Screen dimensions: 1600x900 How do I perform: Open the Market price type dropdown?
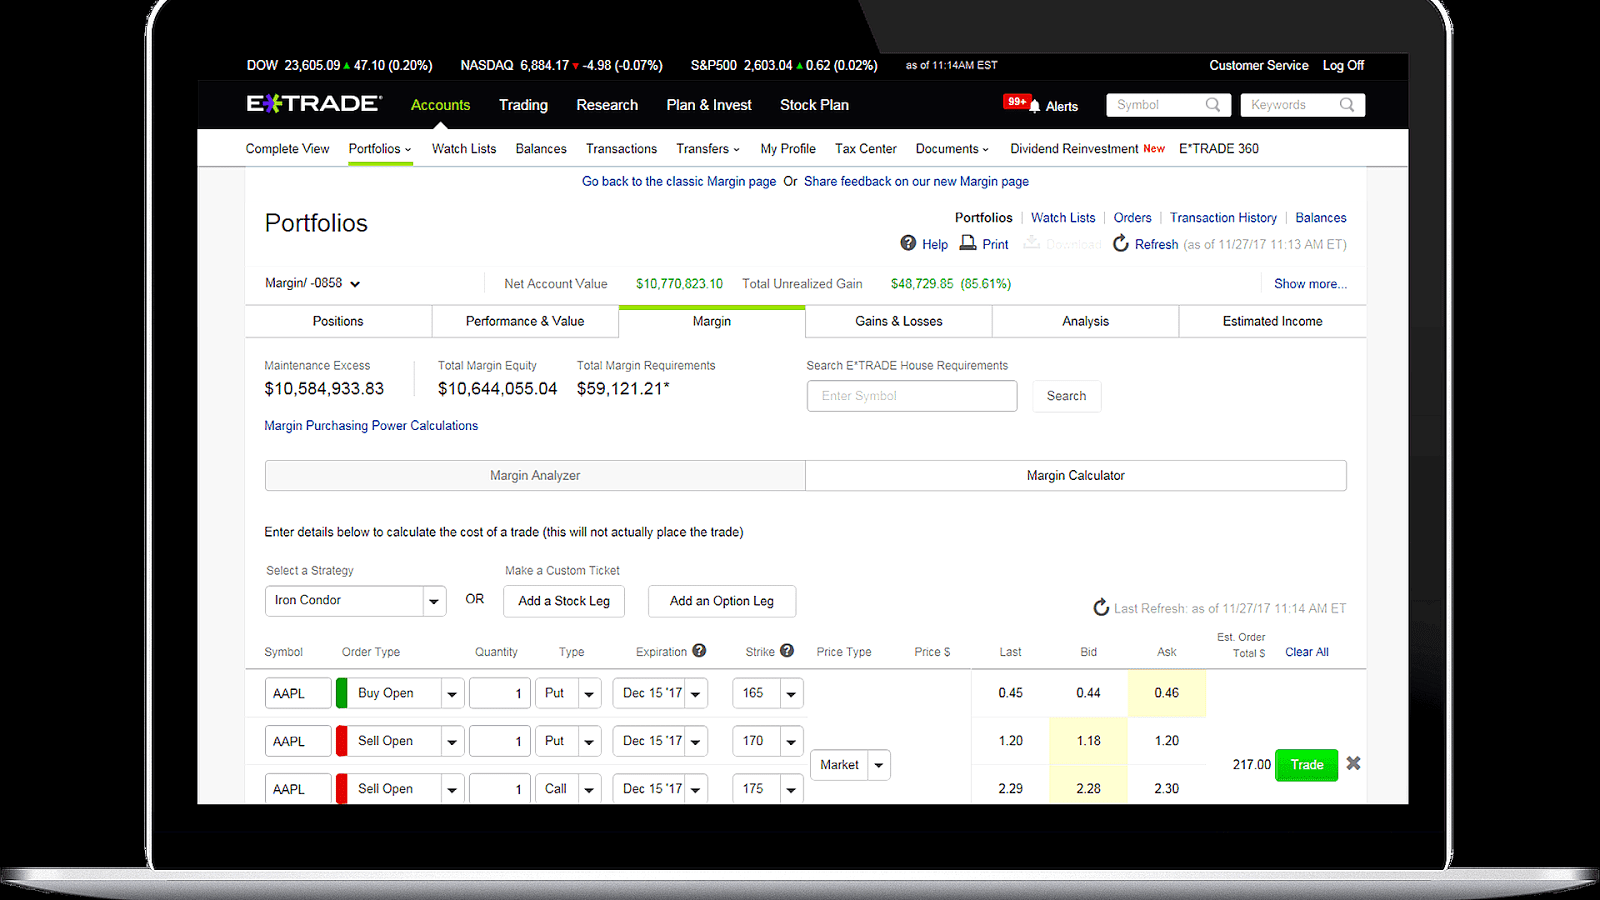coord(850,765)
